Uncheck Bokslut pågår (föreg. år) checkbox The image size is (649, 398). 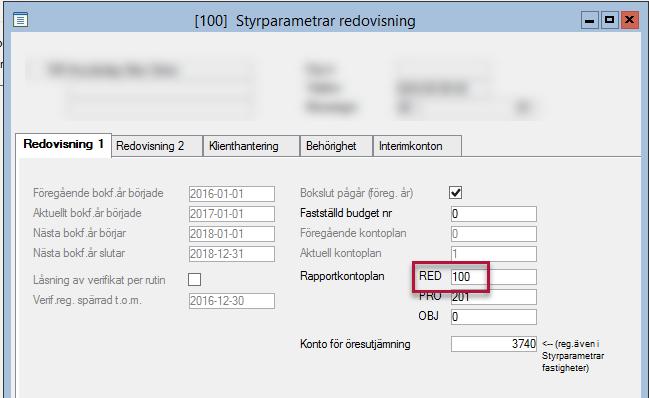455,193
